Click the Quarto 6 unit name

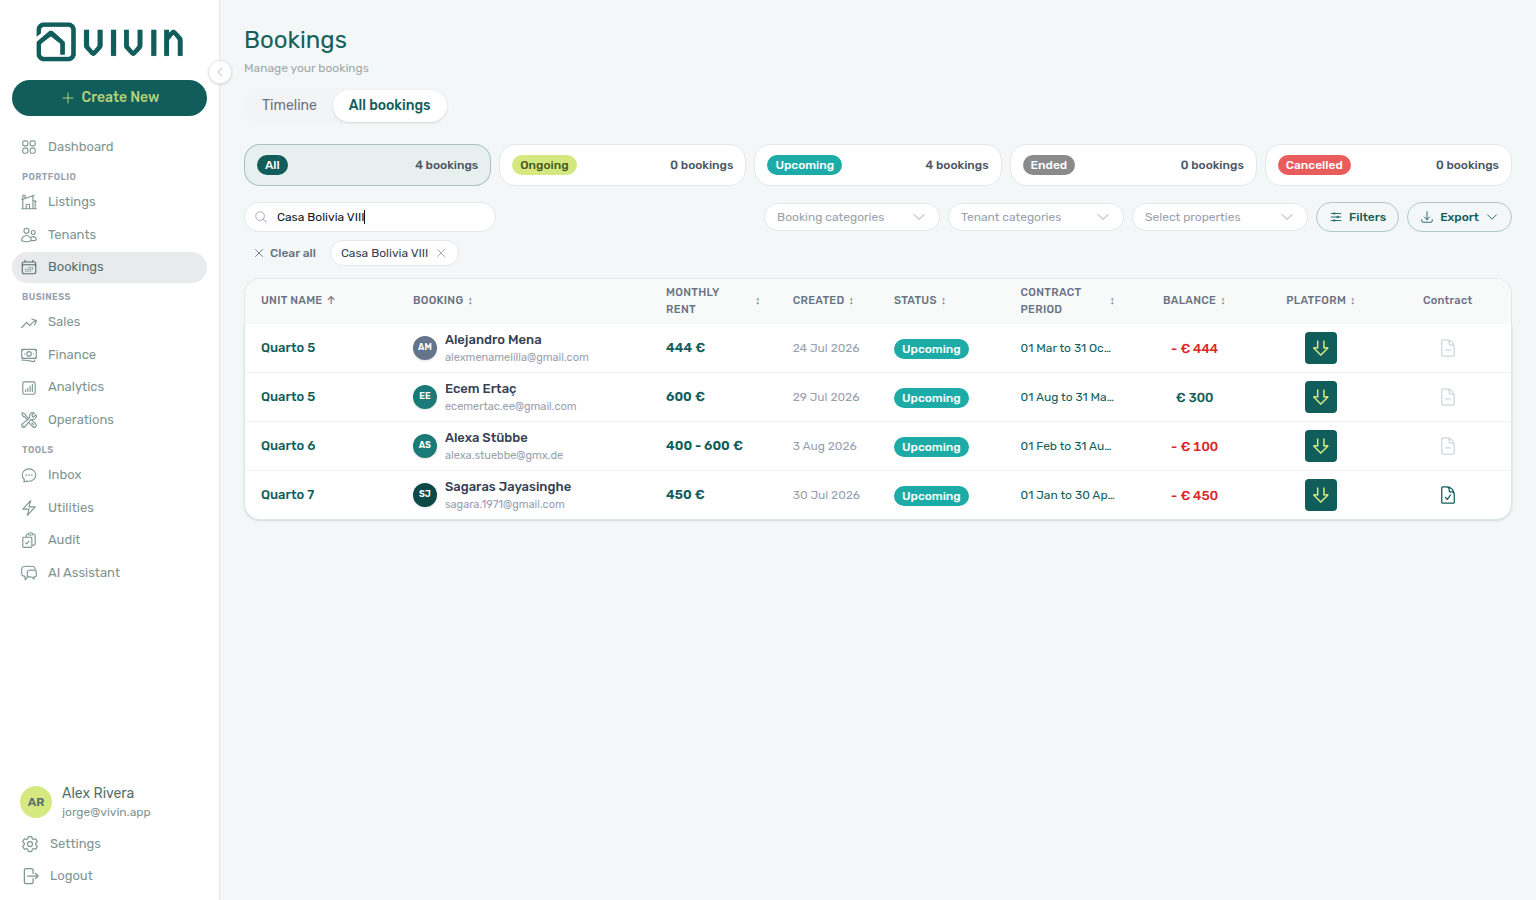point(288,446)
